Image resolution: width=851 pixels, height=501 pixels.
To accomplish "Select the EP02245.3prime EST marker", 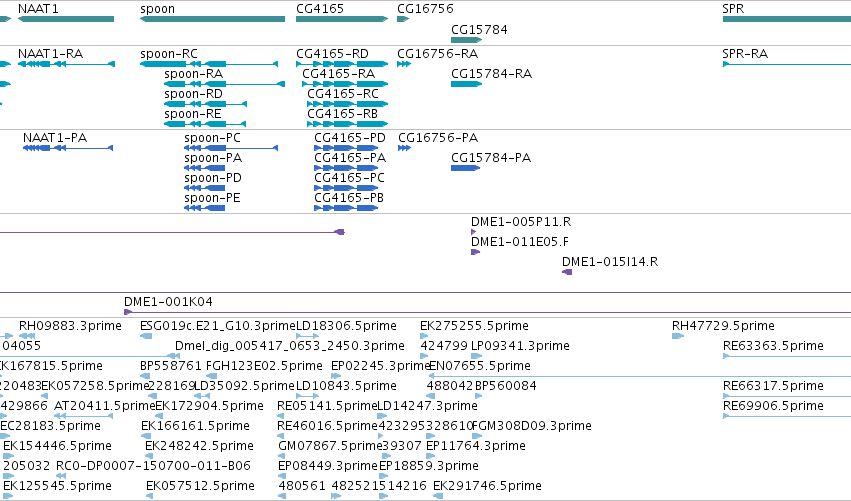I will [x=336, y=376].
